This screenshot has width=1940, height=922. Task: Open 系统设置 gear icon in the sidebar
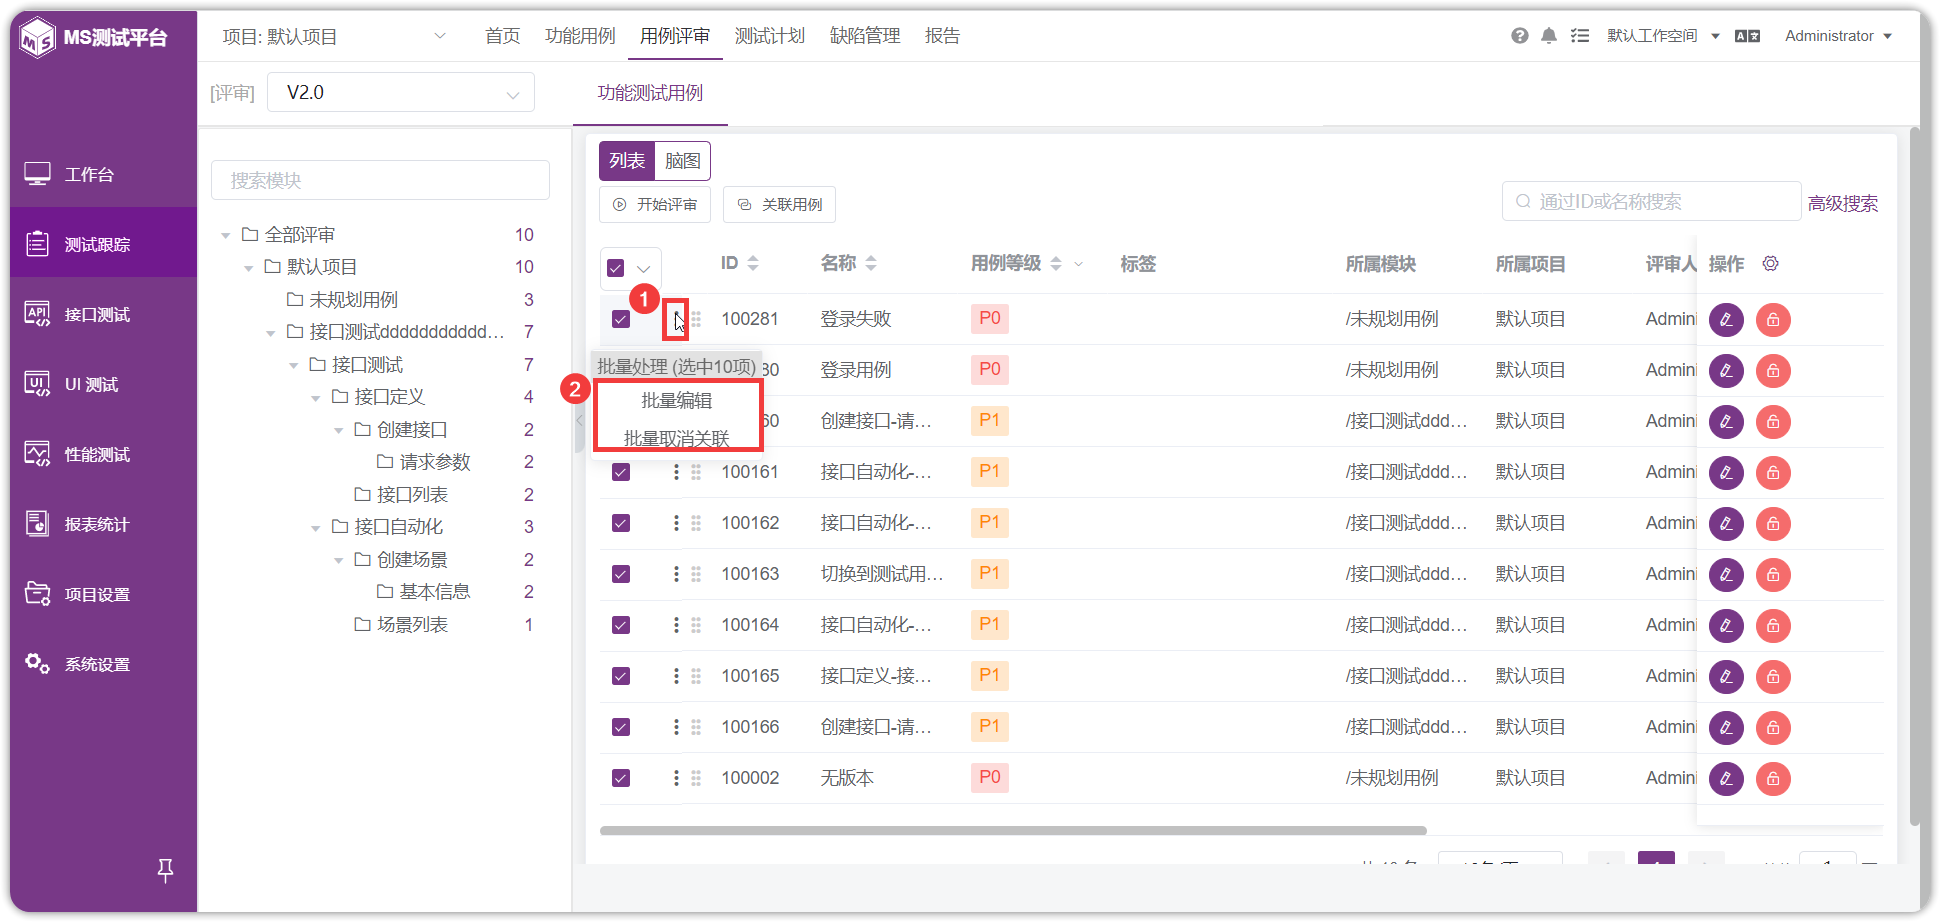tap(38, 664)
